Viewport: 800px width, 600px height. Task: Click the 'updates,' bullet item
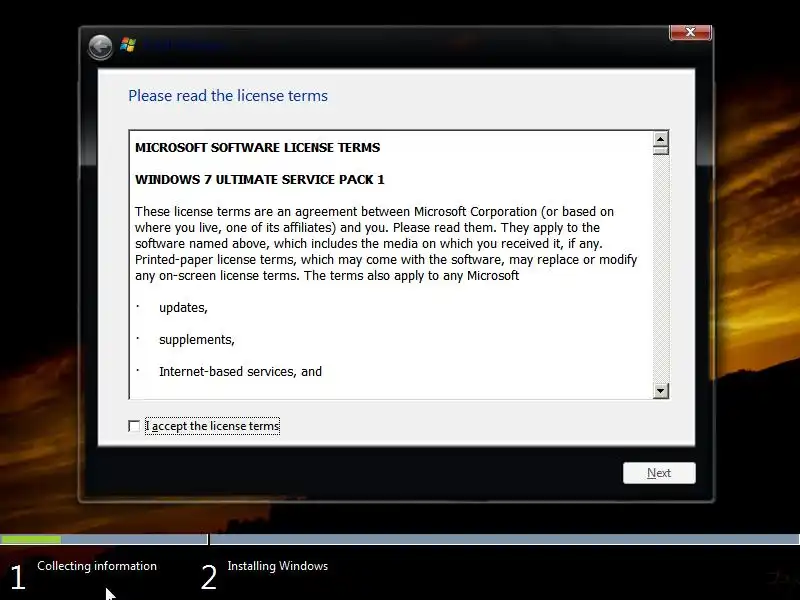coord(183,308)
